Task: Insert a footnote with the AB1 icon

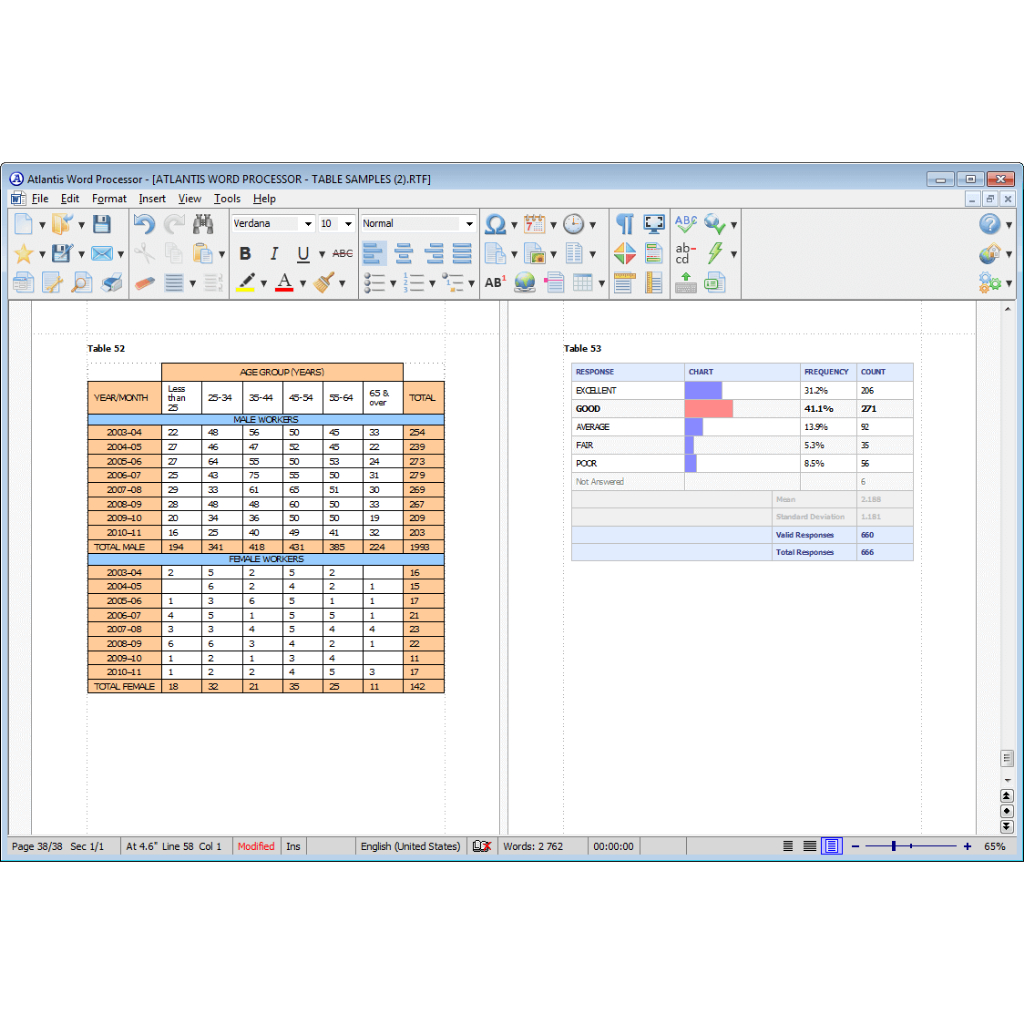Action: 495,283
